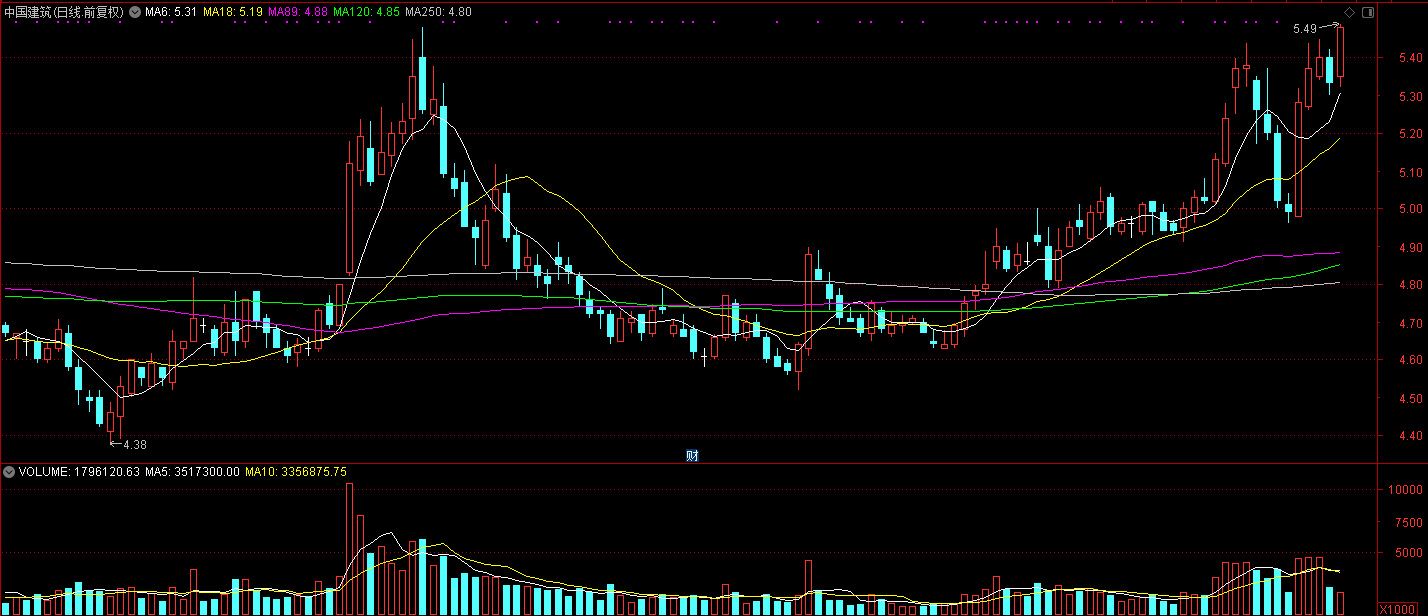Click the 4.40 price axis label
Screen dimensions: 1428x616
(1410, 436)
